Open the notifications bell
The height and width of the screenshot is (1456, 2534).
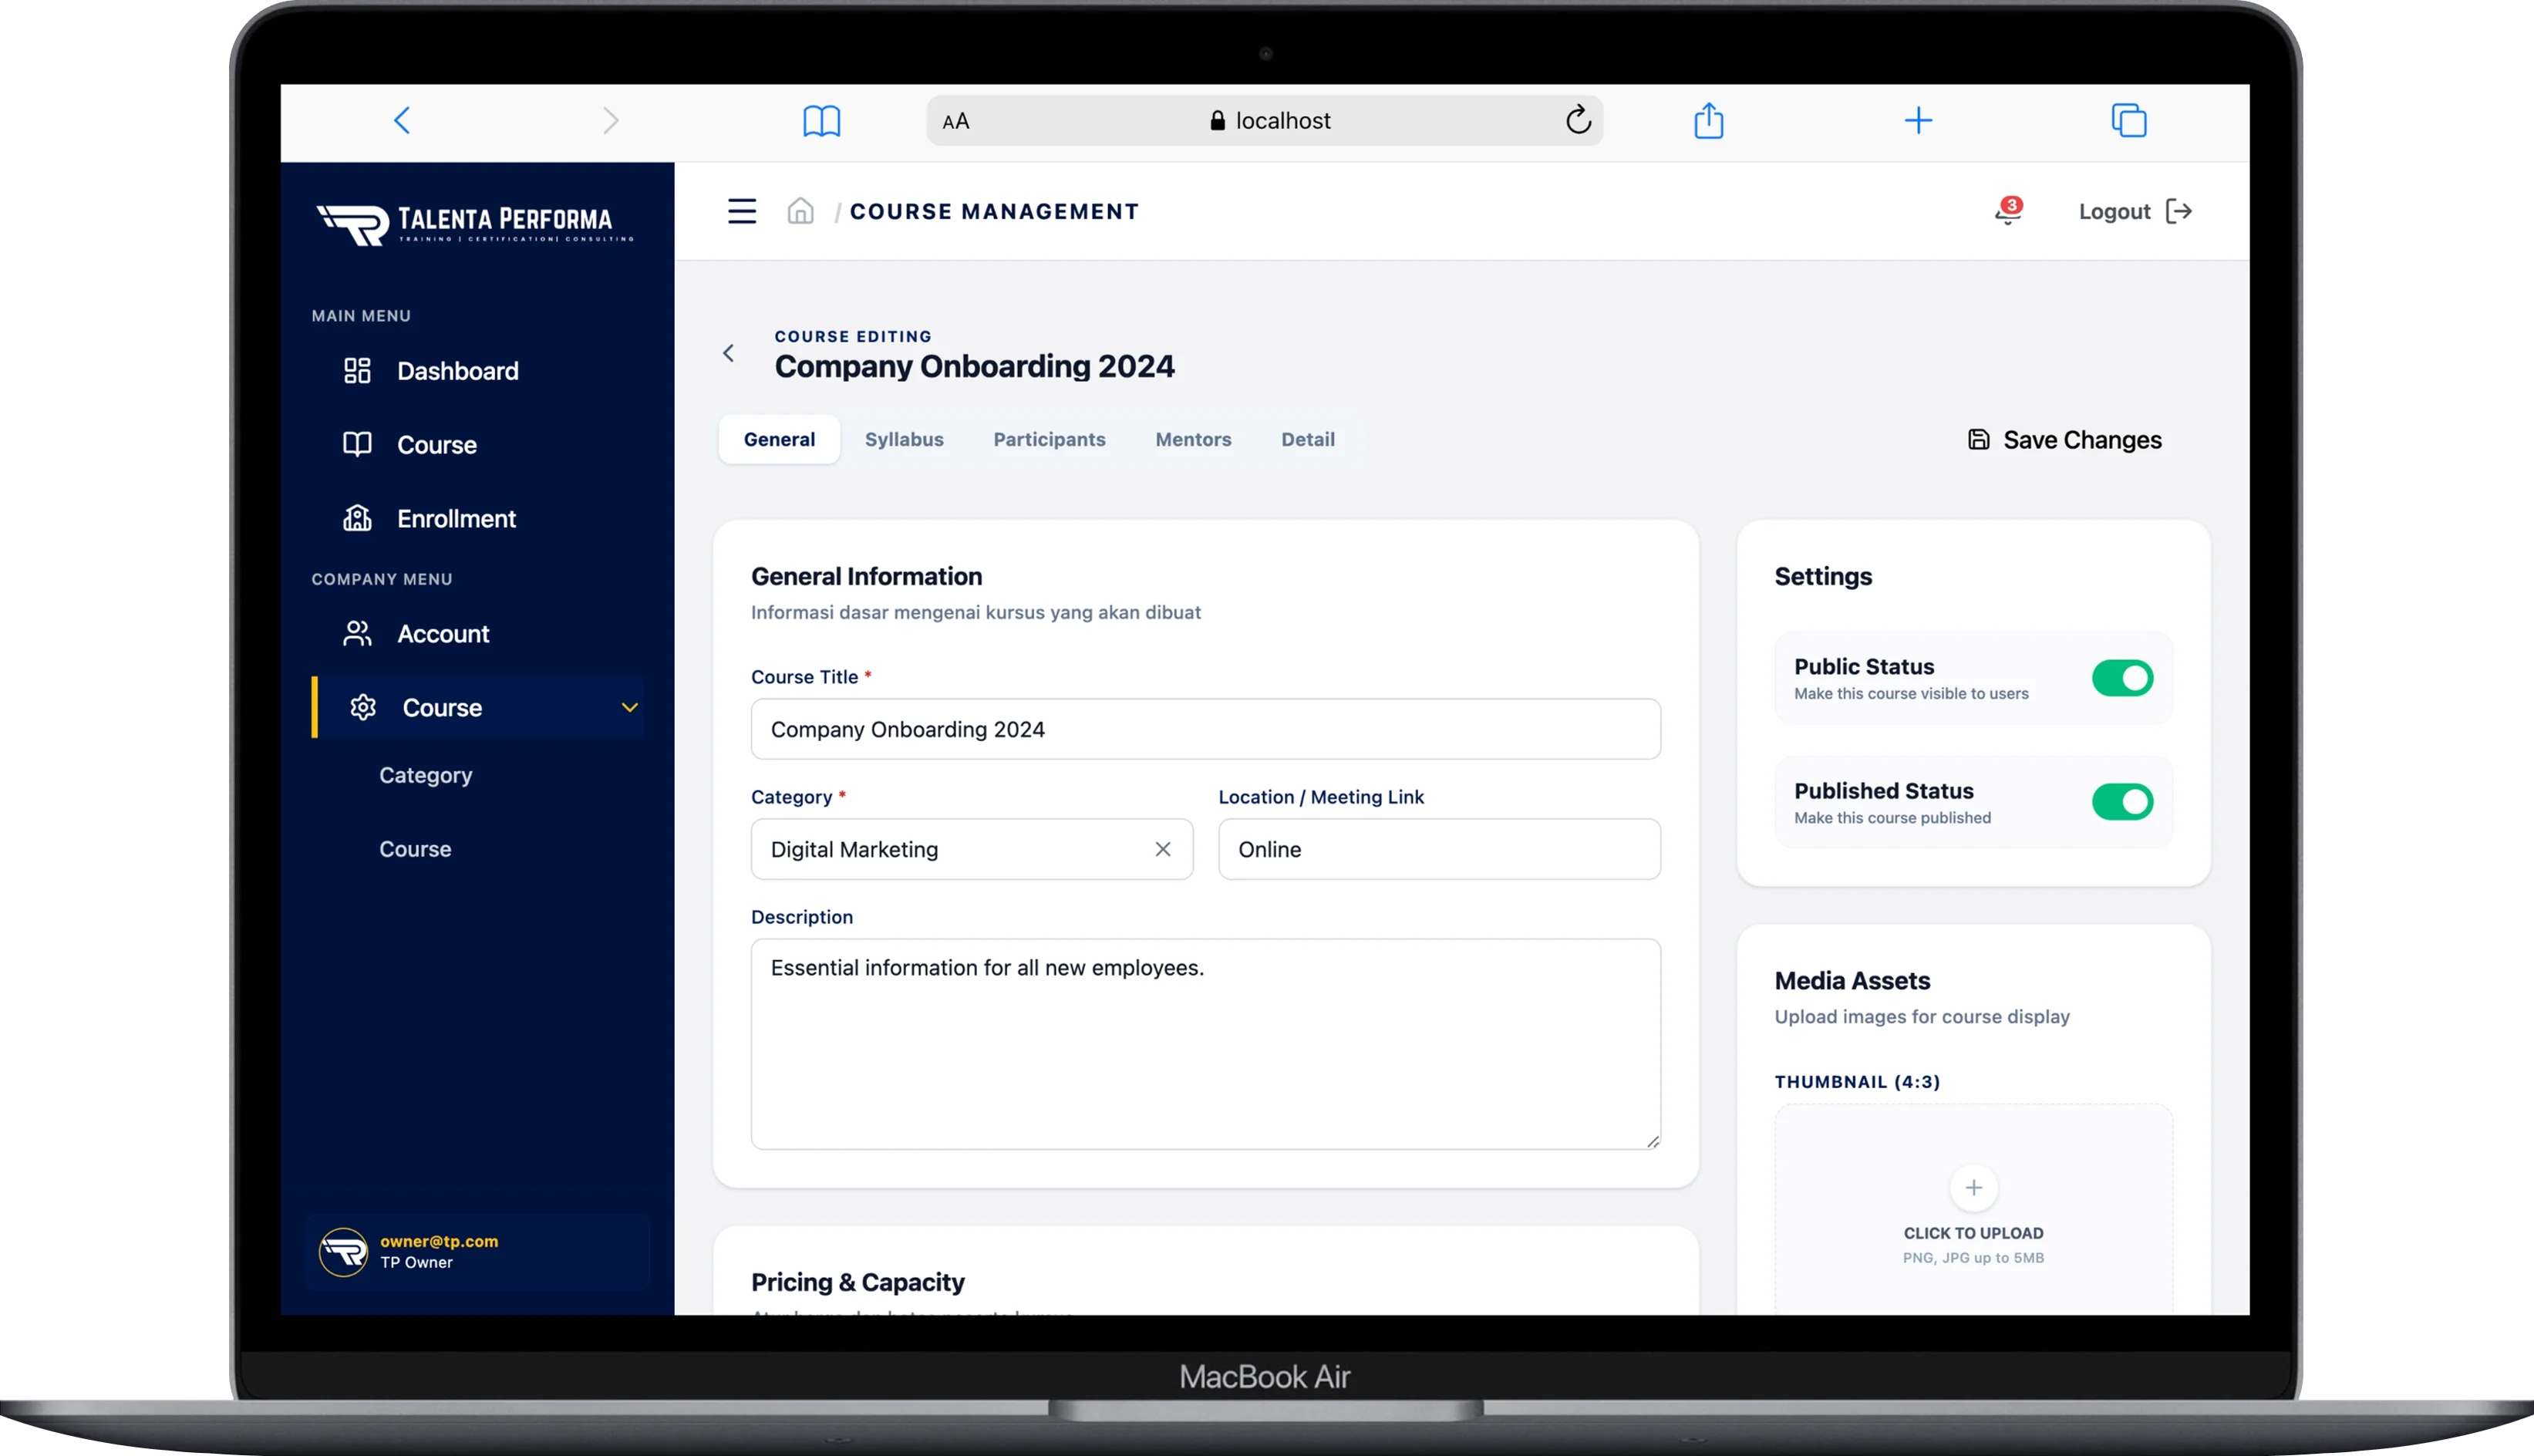tap(2007, 211)
